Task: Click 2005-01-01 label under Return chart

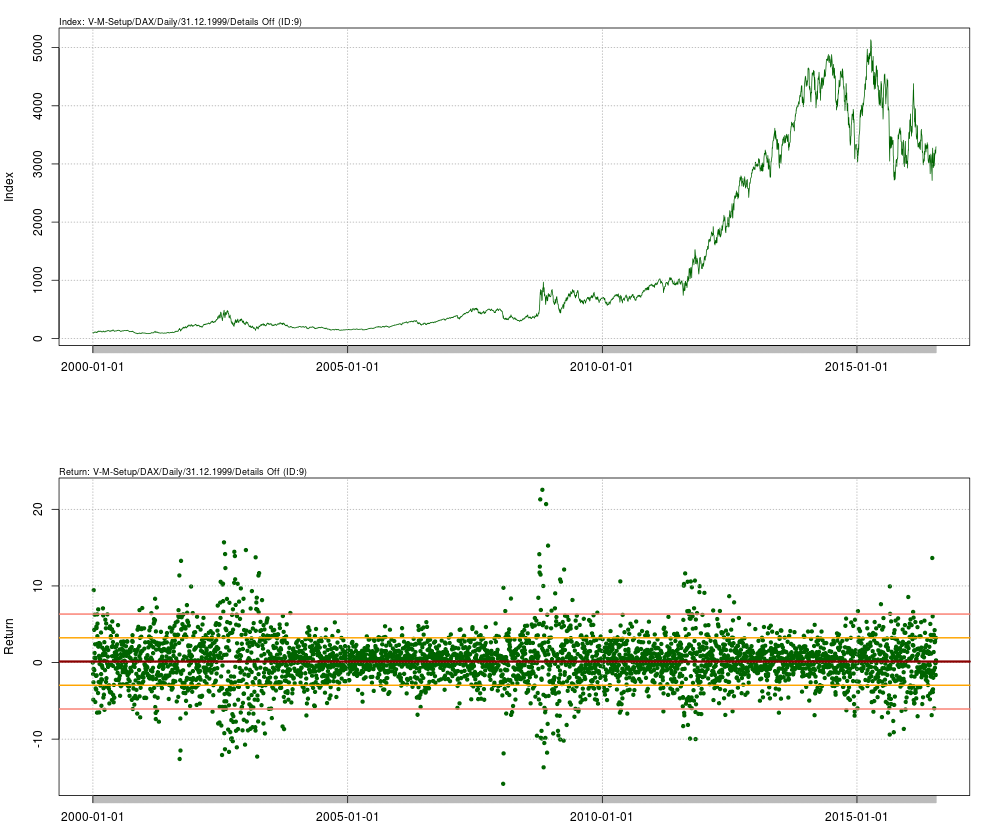Action: point(347,816)
